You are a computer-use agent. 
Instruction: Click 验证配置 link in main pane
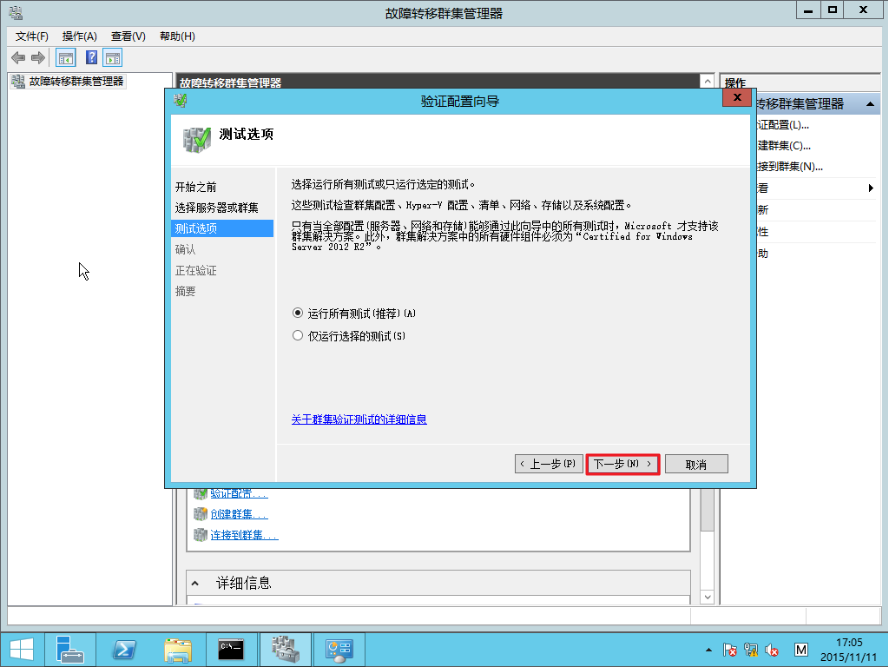(x=239, y=494)
